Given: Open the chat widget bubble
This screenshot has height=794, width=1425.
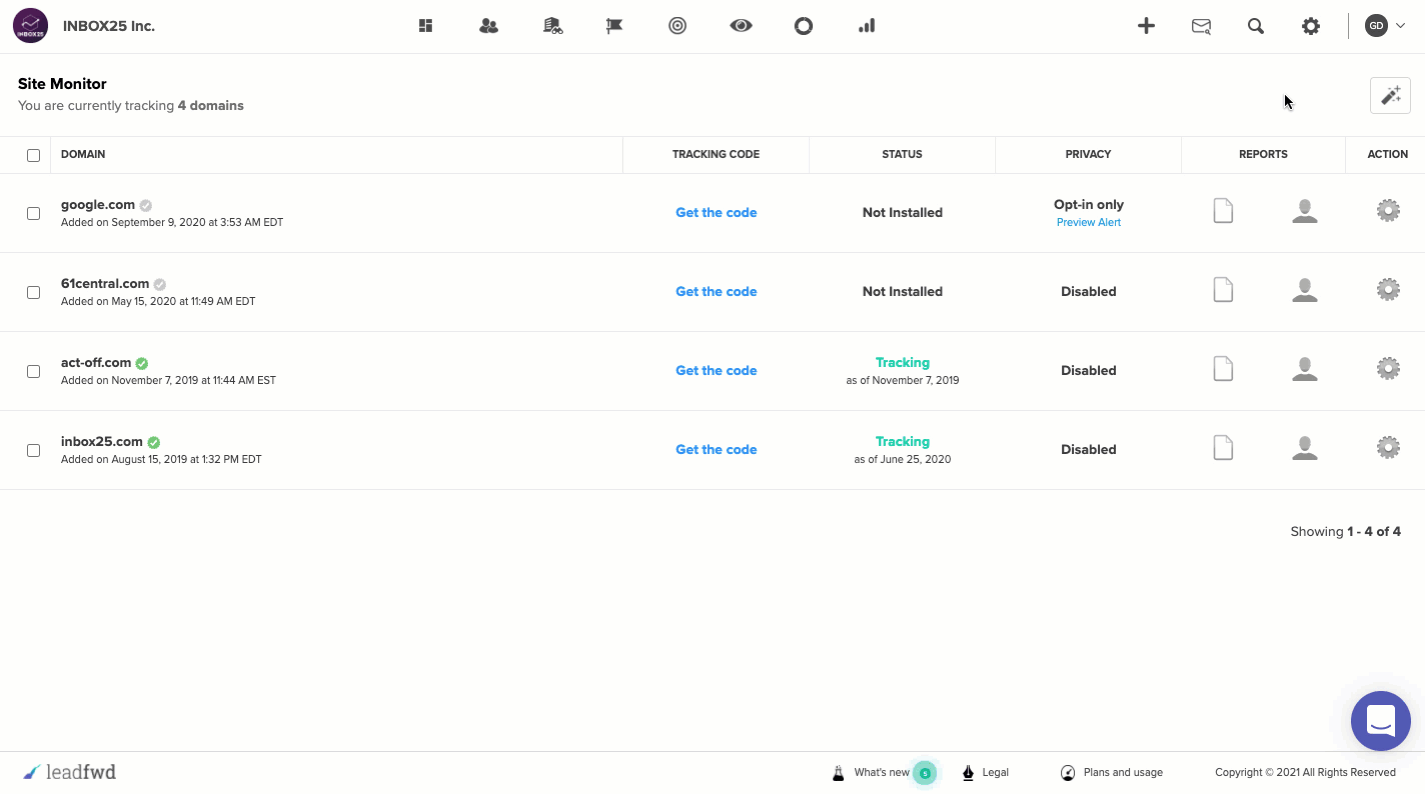Looking at the screenshot, I should [x=1380, y=720].
